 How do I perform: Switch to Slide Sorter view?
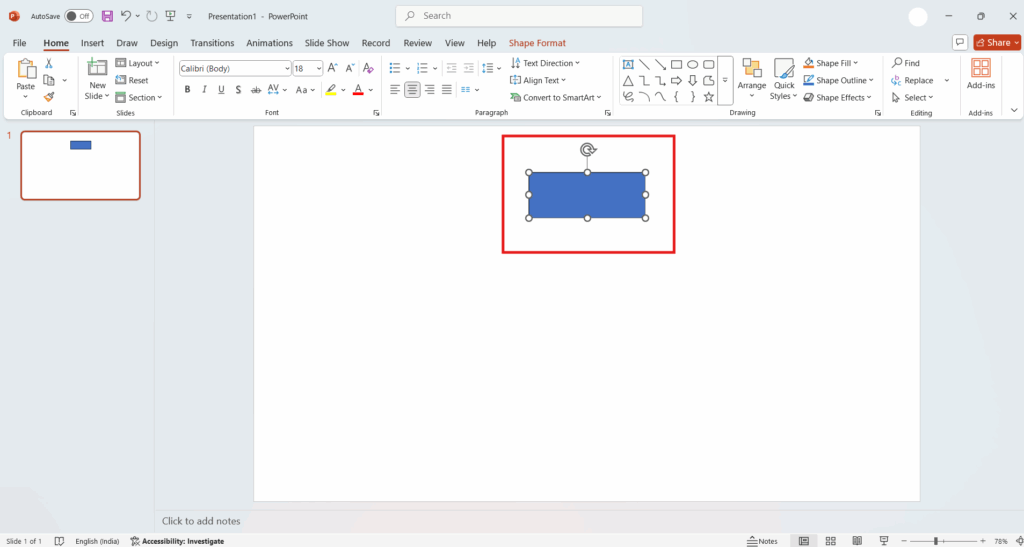(x=831, y=541)
